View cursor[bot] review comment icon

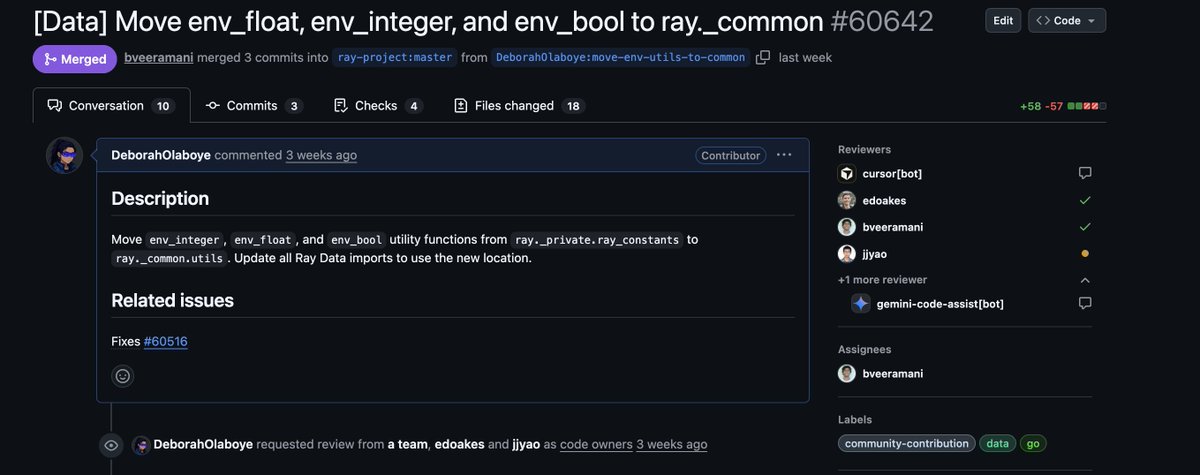click(x=1085, y=173)
